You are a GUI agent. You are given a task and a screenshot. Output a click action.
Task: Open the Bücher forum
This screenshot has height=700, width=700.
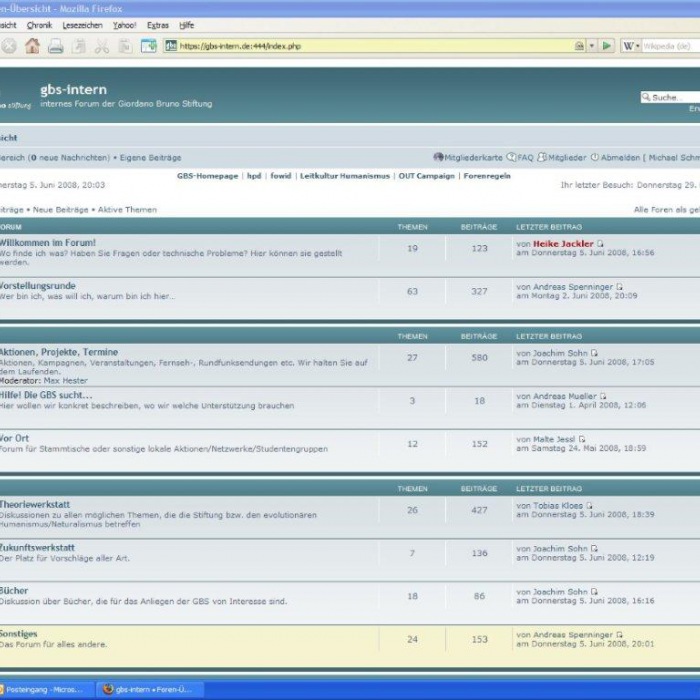(14, 591)
